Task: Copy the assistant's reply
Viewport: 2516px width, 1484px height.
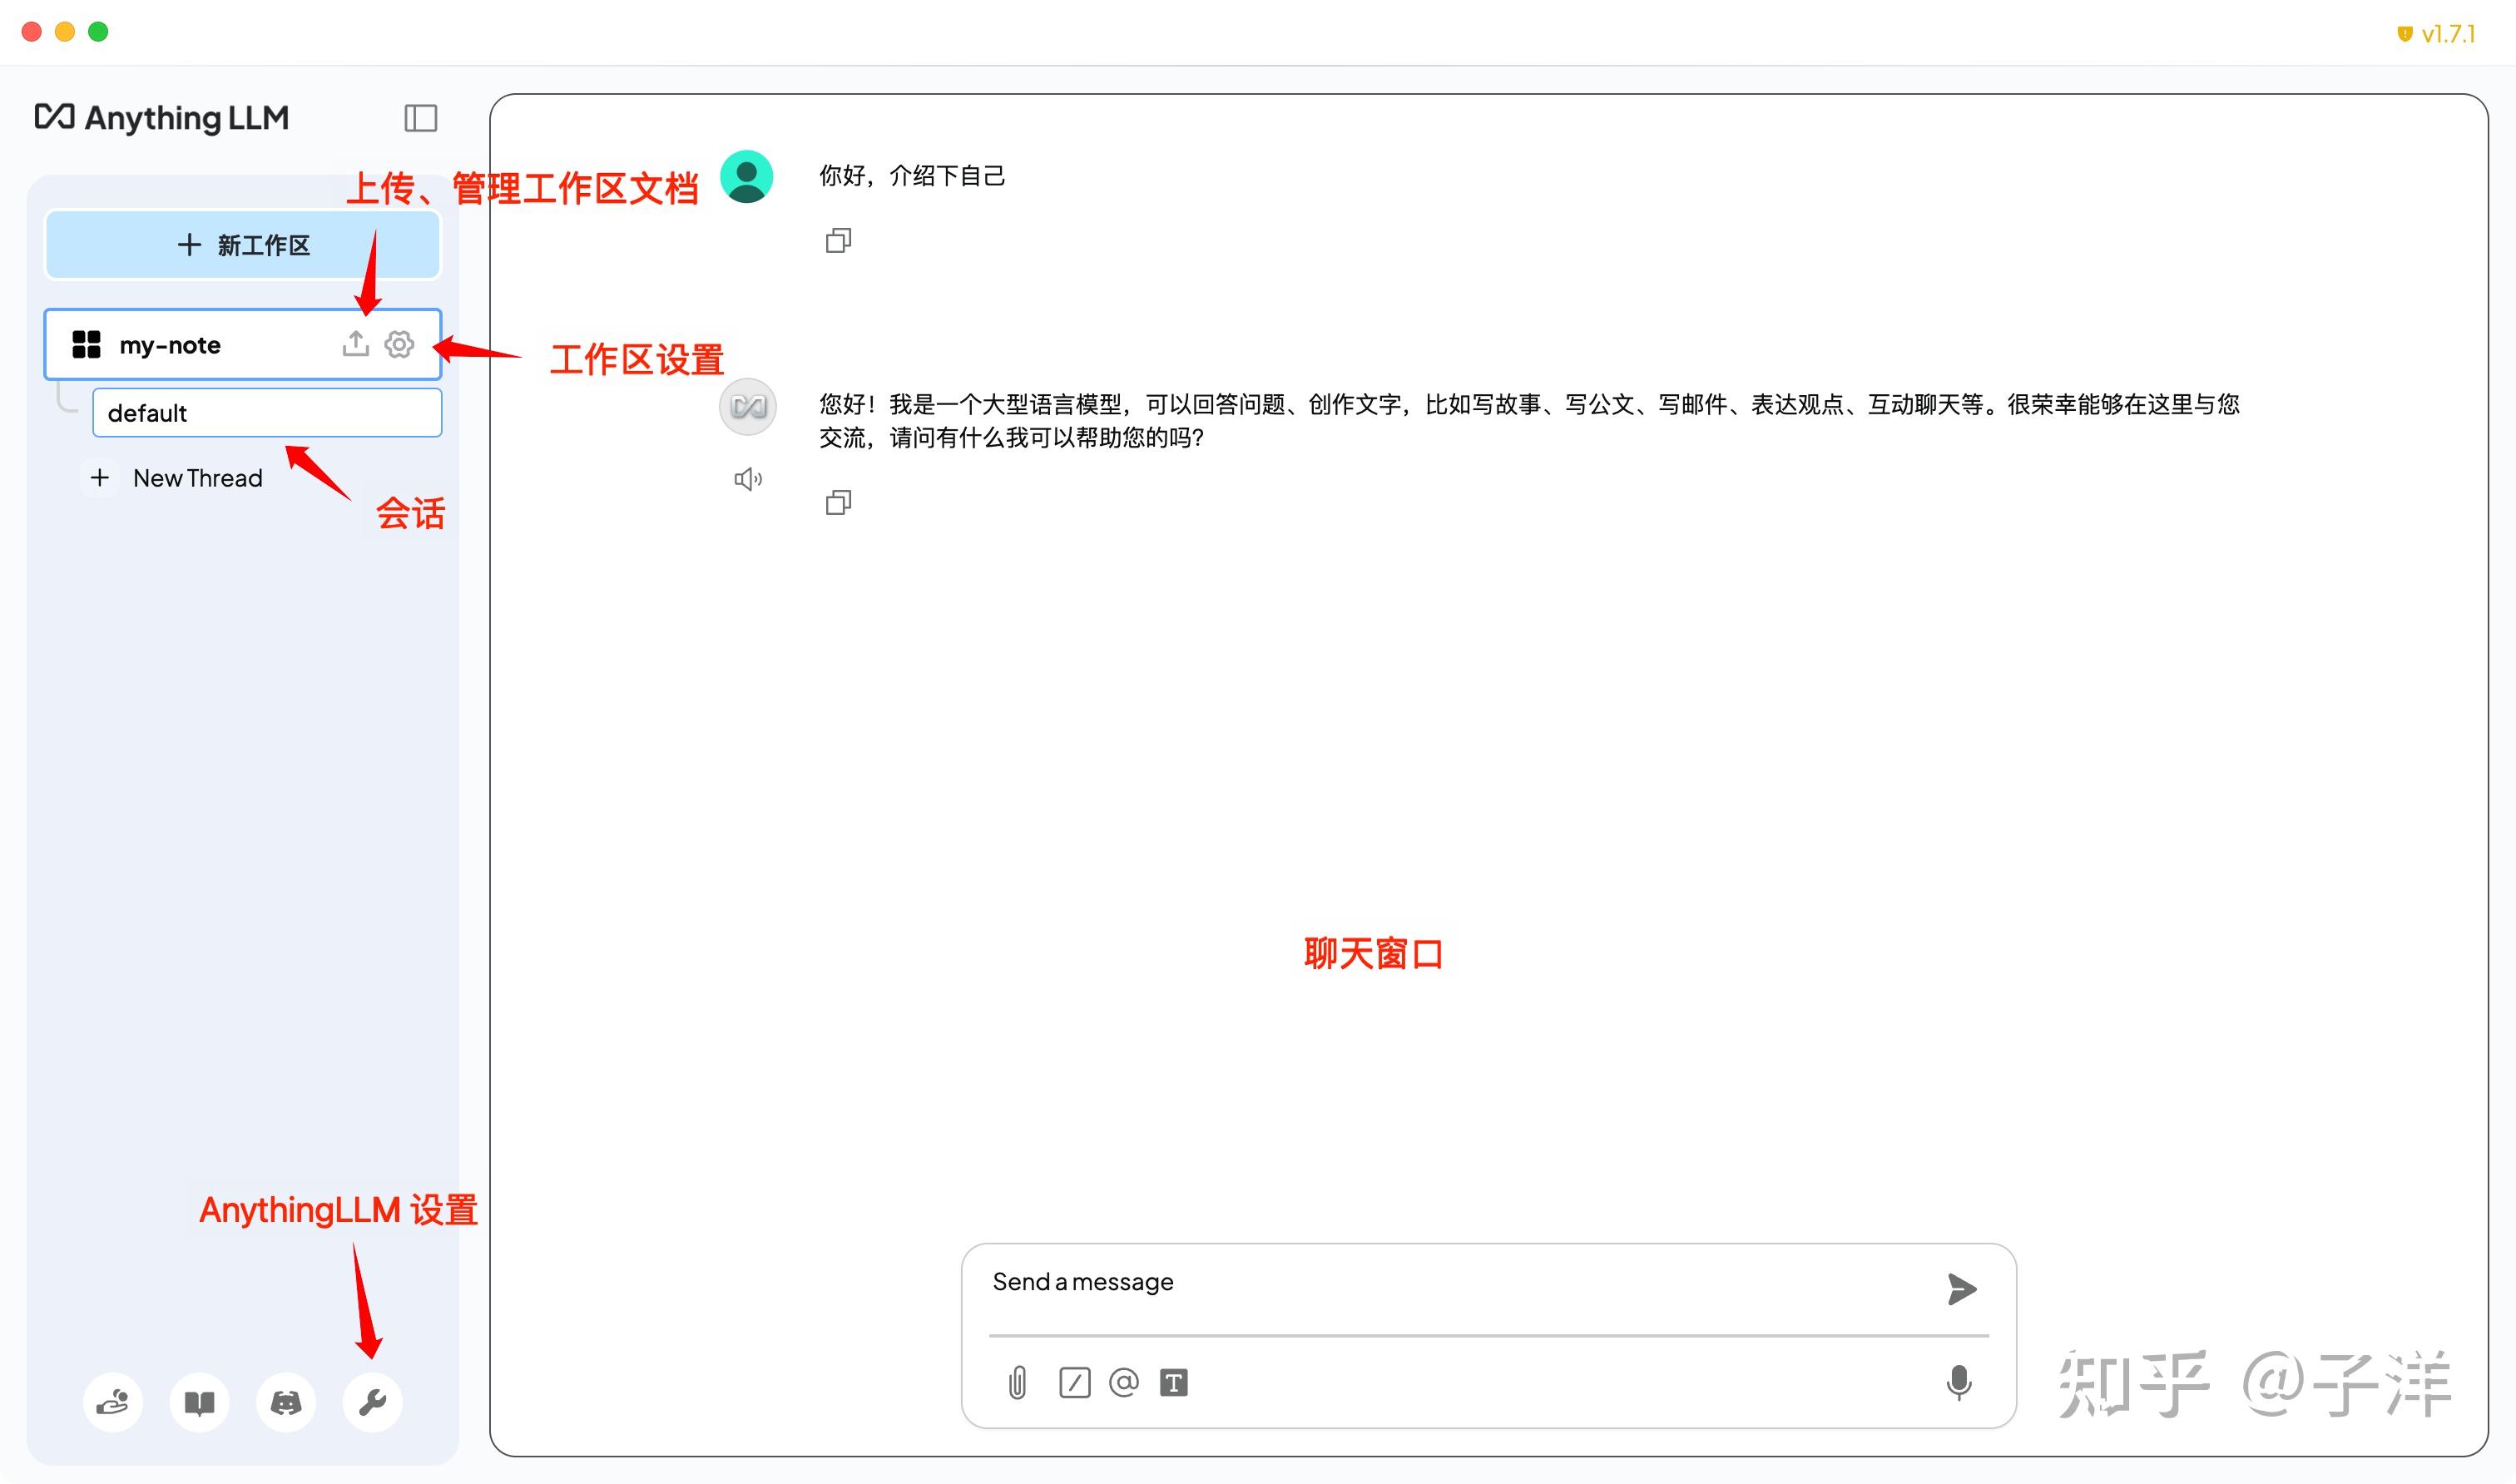Action: (x=837, y=502)
